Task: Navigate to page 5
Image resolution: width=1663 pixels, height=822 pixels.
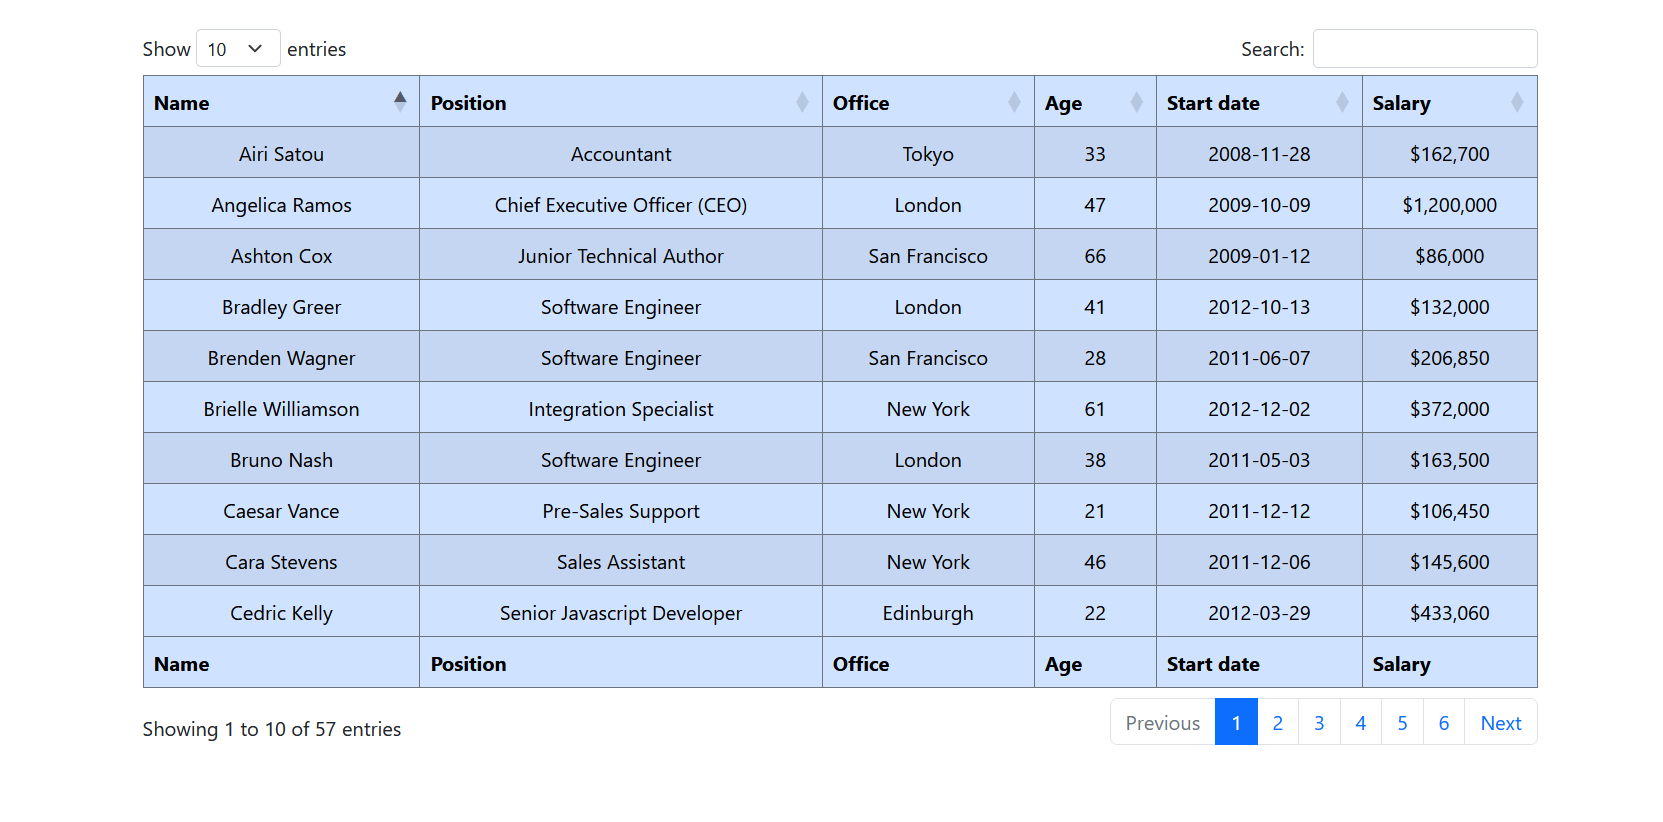Action: pos(1402,723)
